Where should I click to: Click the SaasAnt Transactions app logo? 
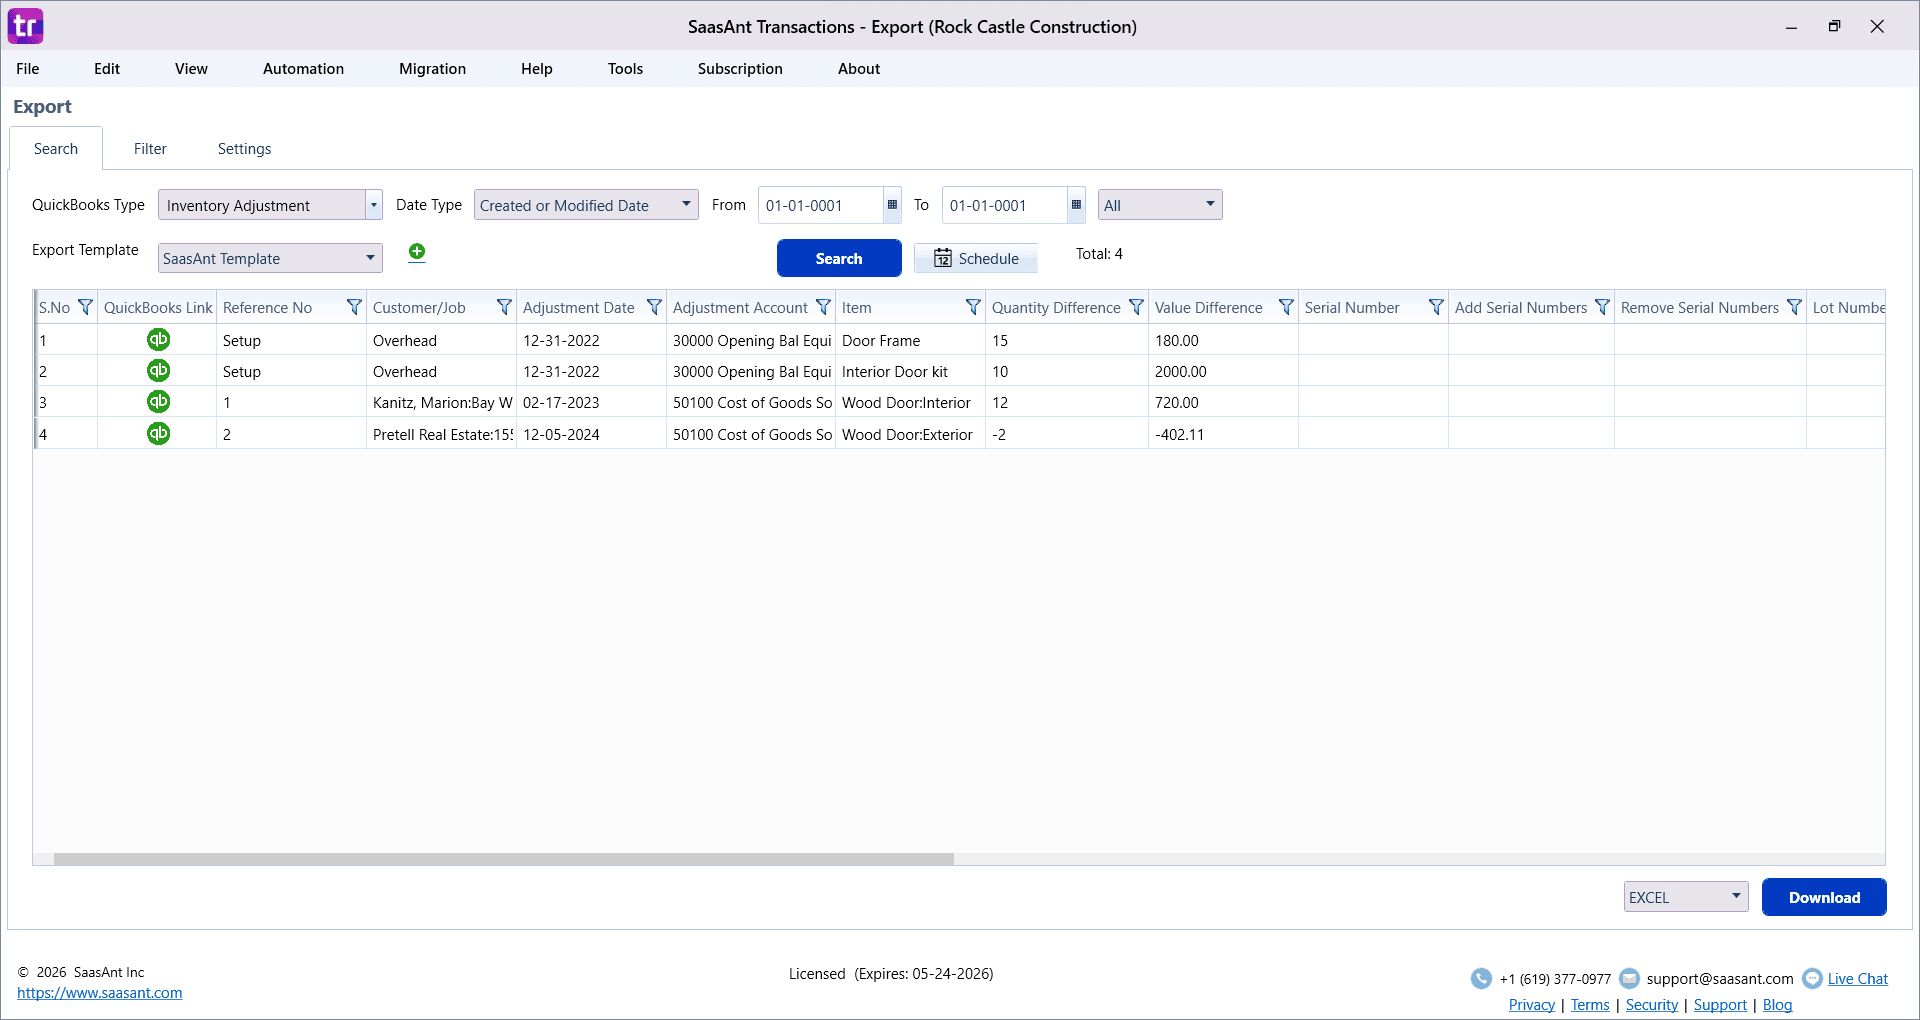[x=26, y=26]
